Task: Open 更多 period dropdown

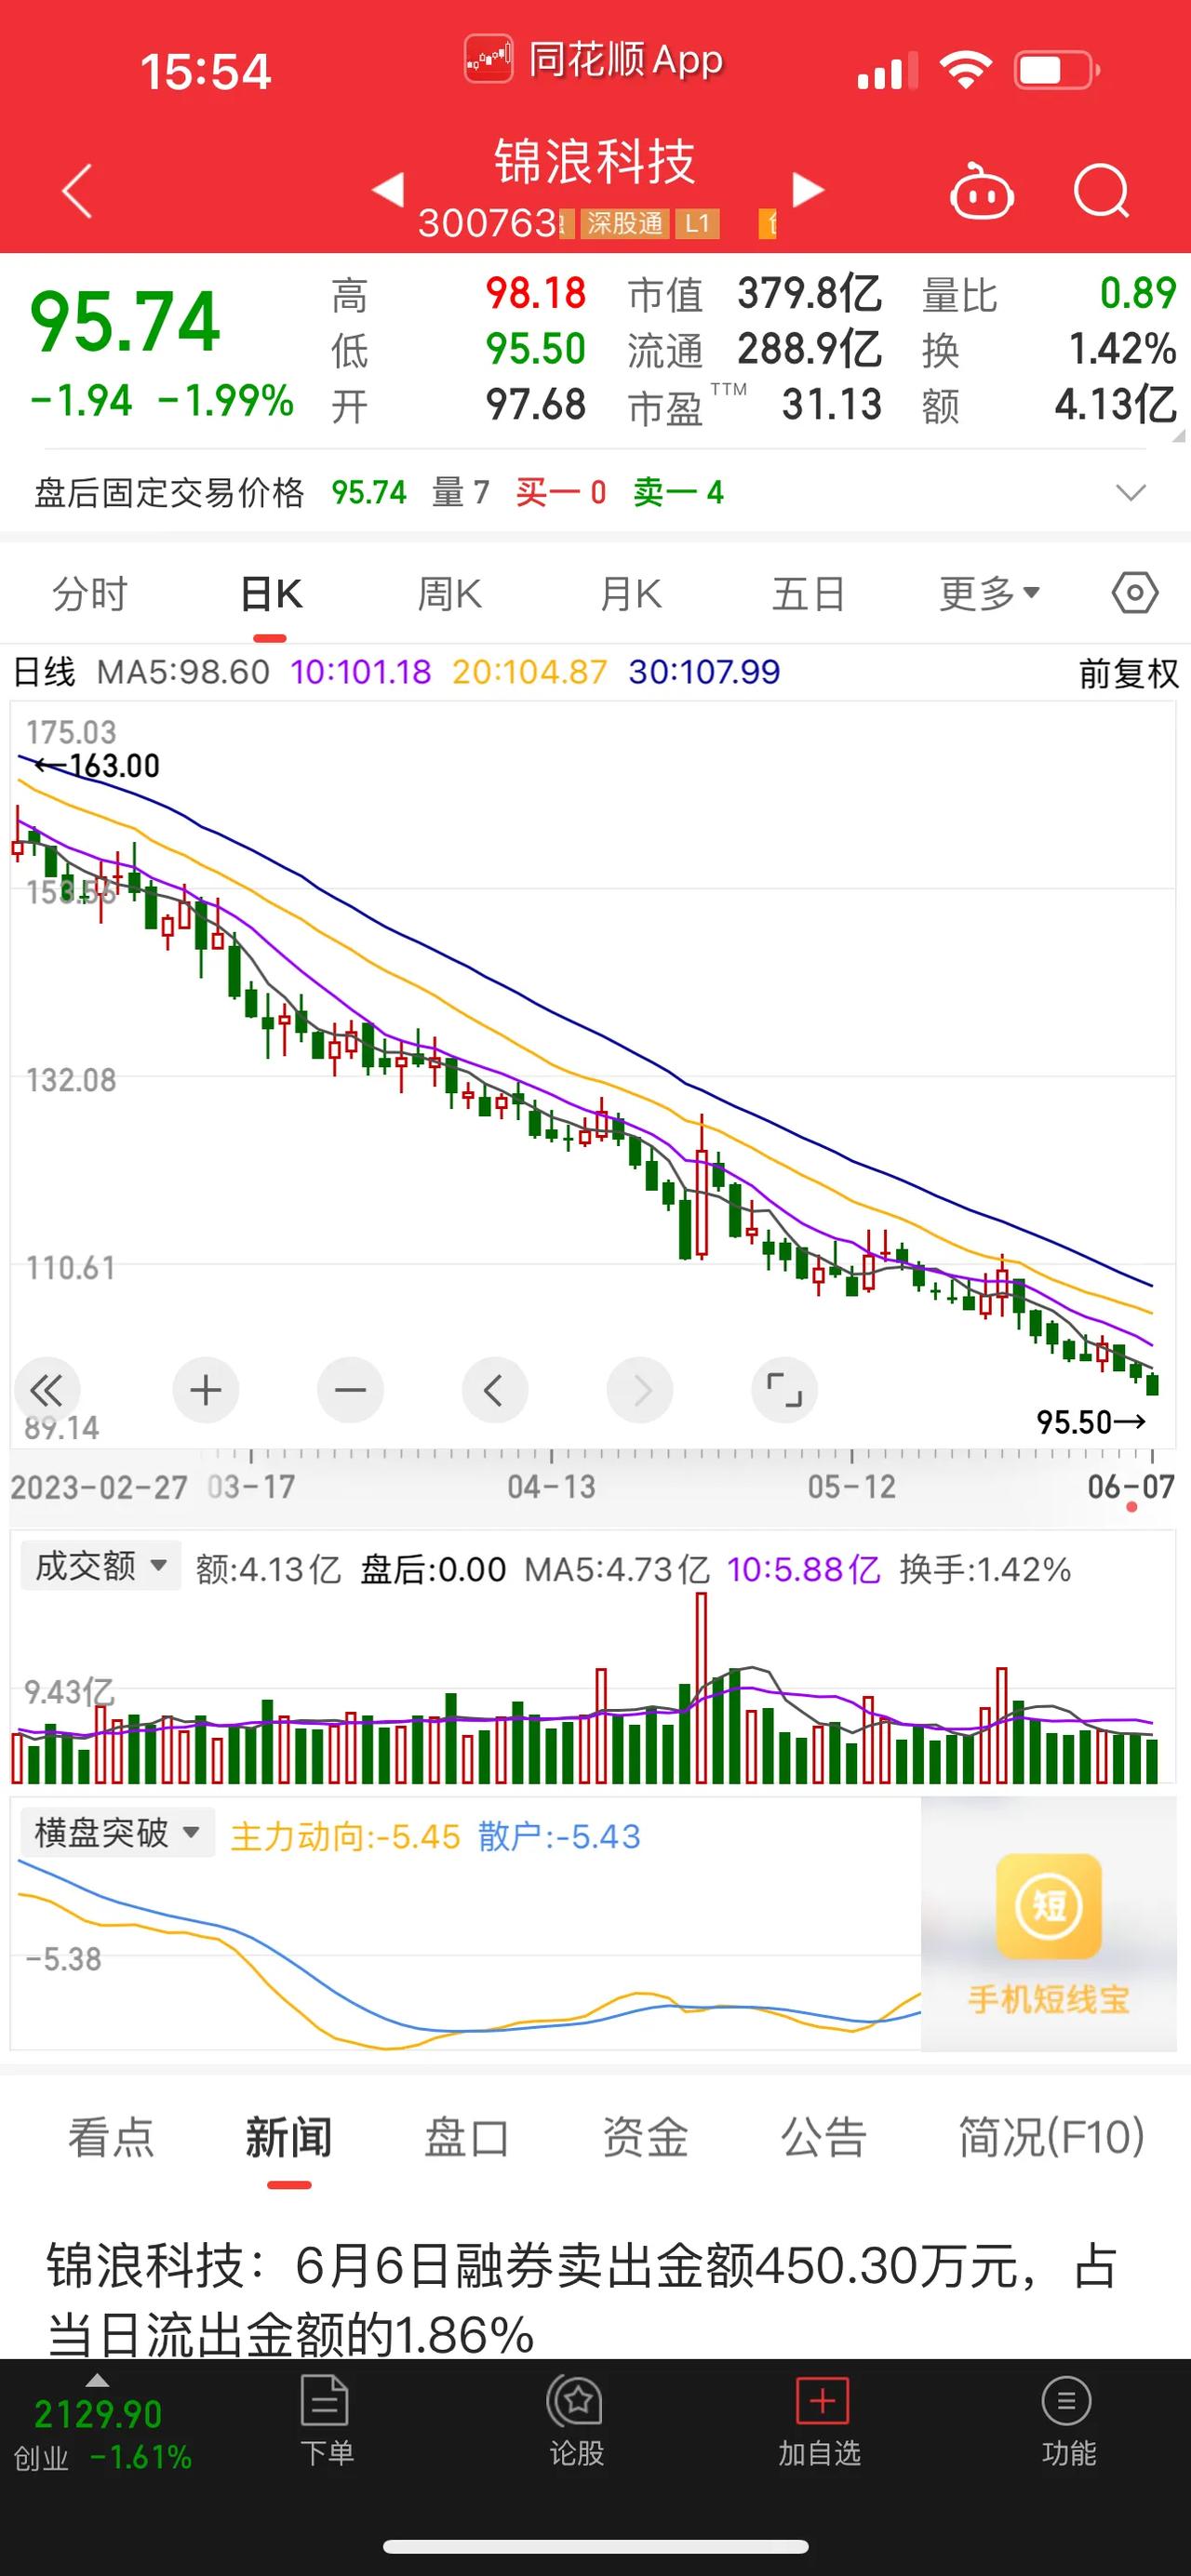Action: click(989, 594)
